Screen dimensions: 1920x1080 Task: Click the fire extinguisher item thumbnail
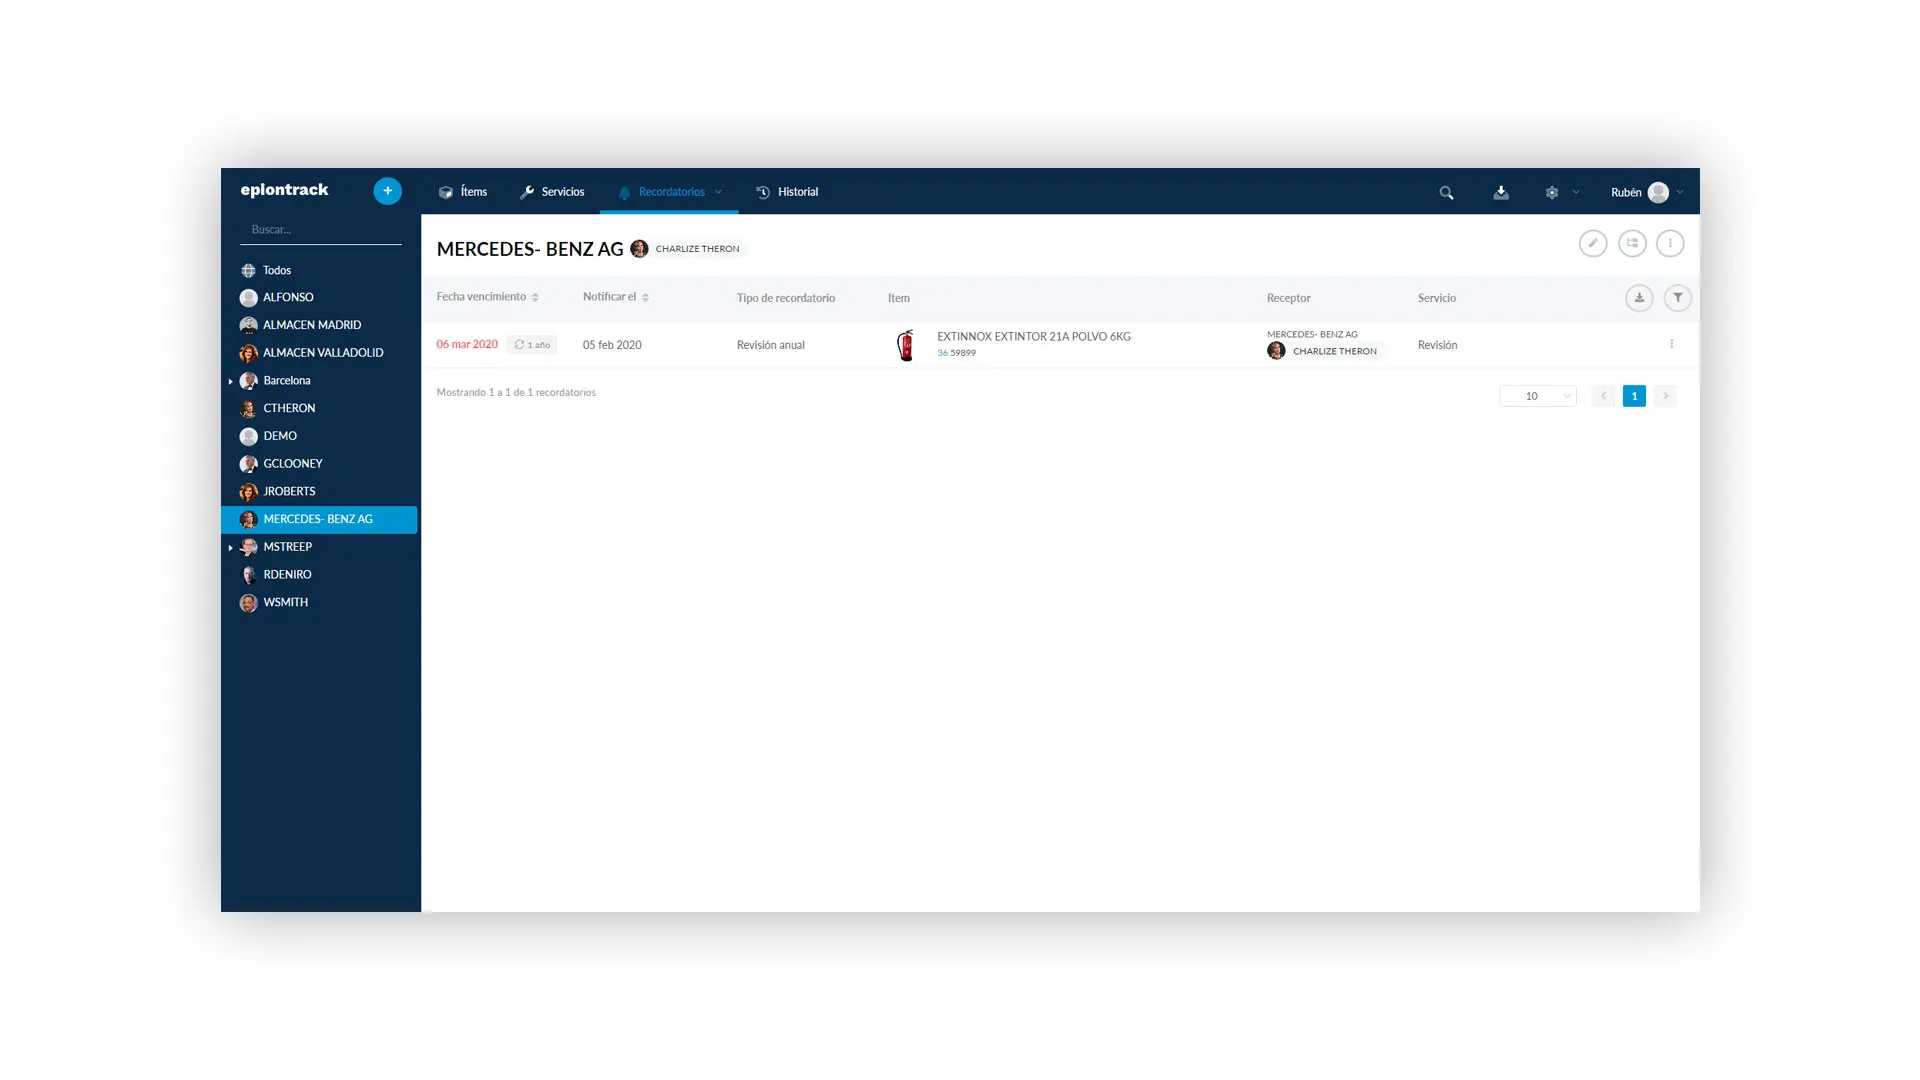point(906,345)
